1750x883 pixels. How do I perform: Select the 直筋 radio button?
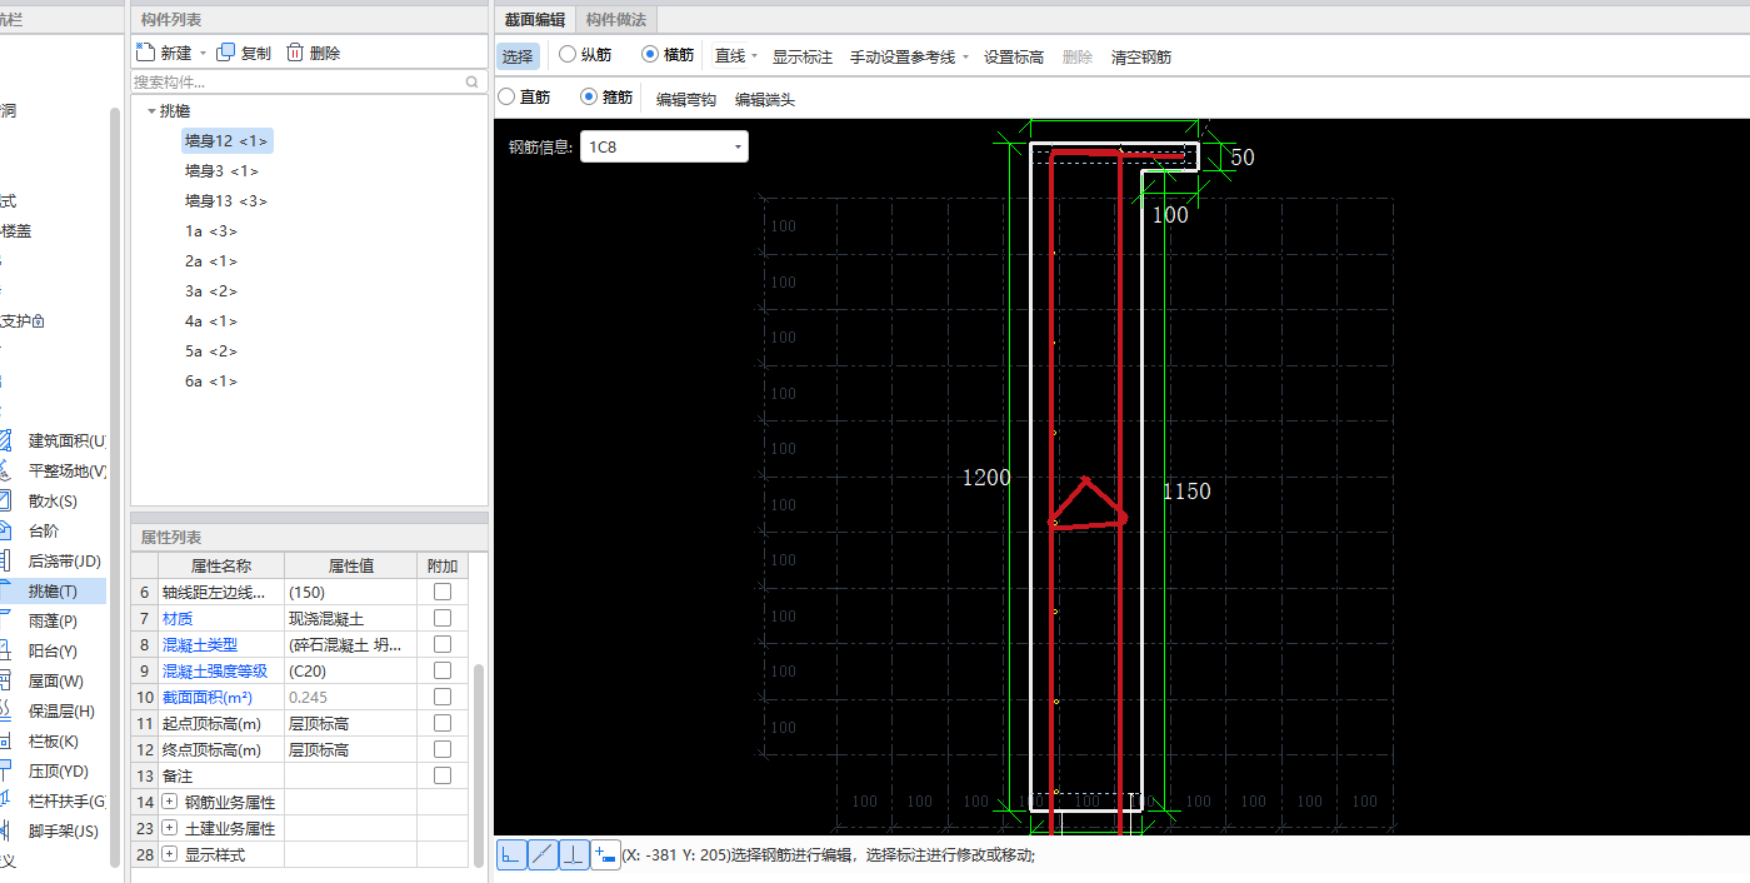(x=506, y=96)
